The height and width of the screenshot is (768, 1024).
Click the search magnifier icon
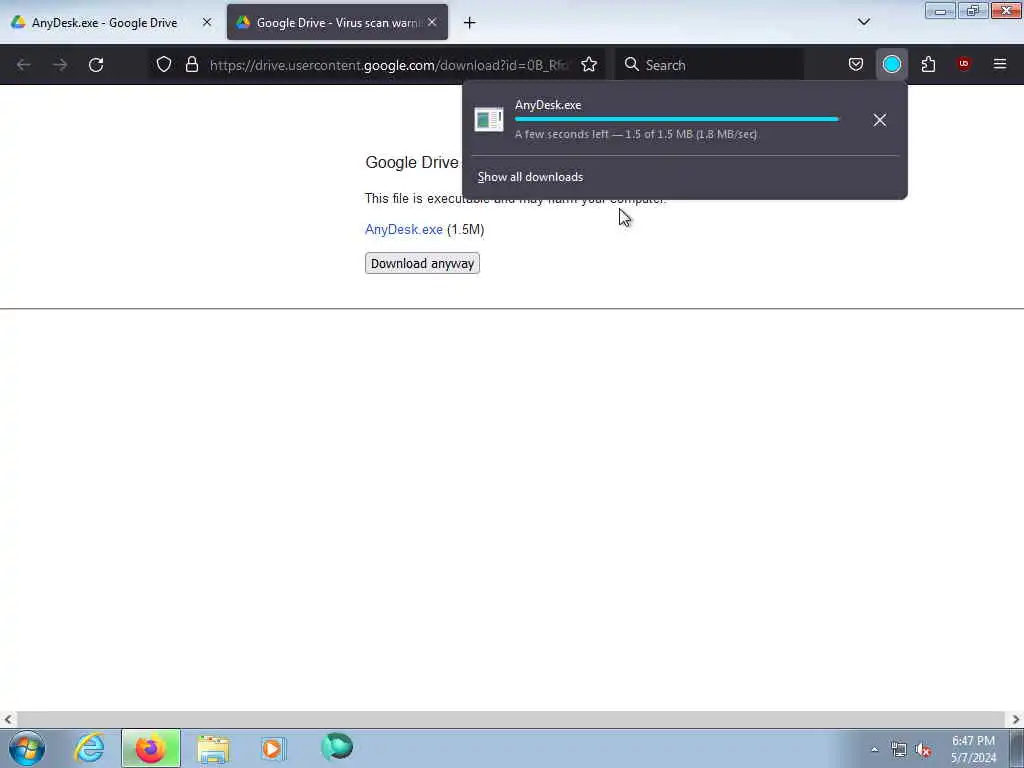[632, 65]
